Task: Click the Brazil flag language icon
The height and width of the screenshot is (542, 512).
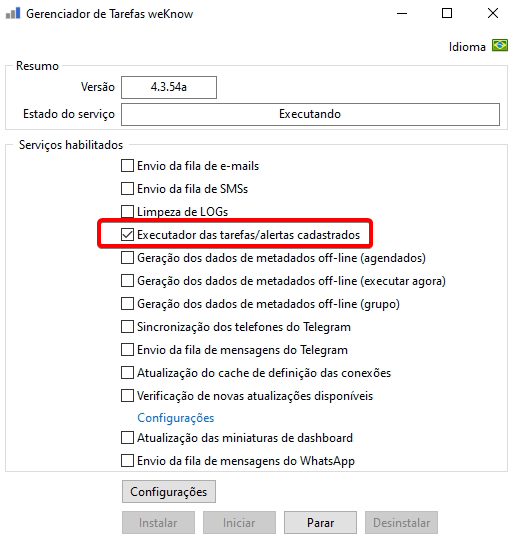Action: click(500, 45)
